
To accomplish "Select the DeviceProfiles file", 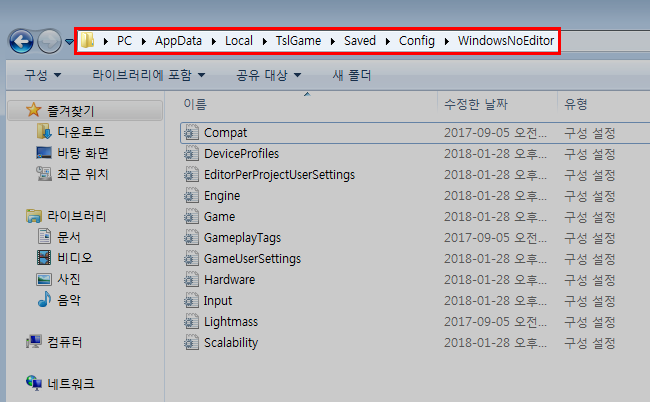I will pos(241,154).
